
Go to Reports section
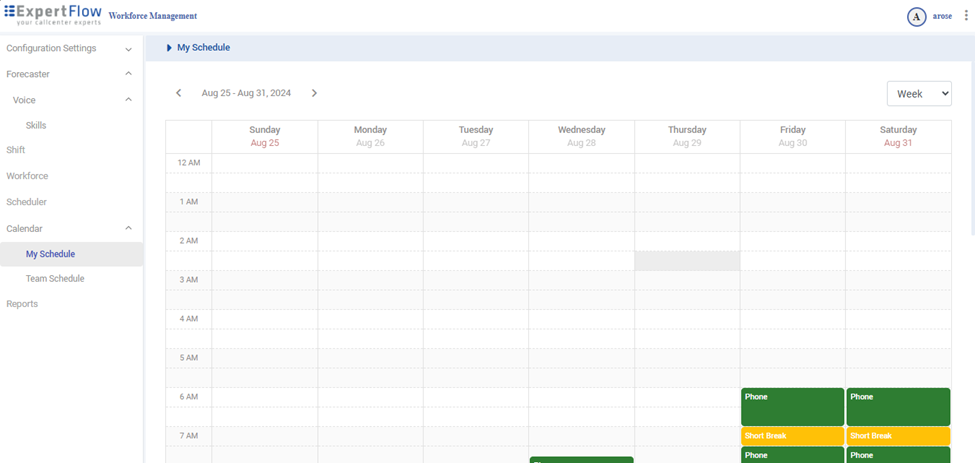tap(22, 304)
